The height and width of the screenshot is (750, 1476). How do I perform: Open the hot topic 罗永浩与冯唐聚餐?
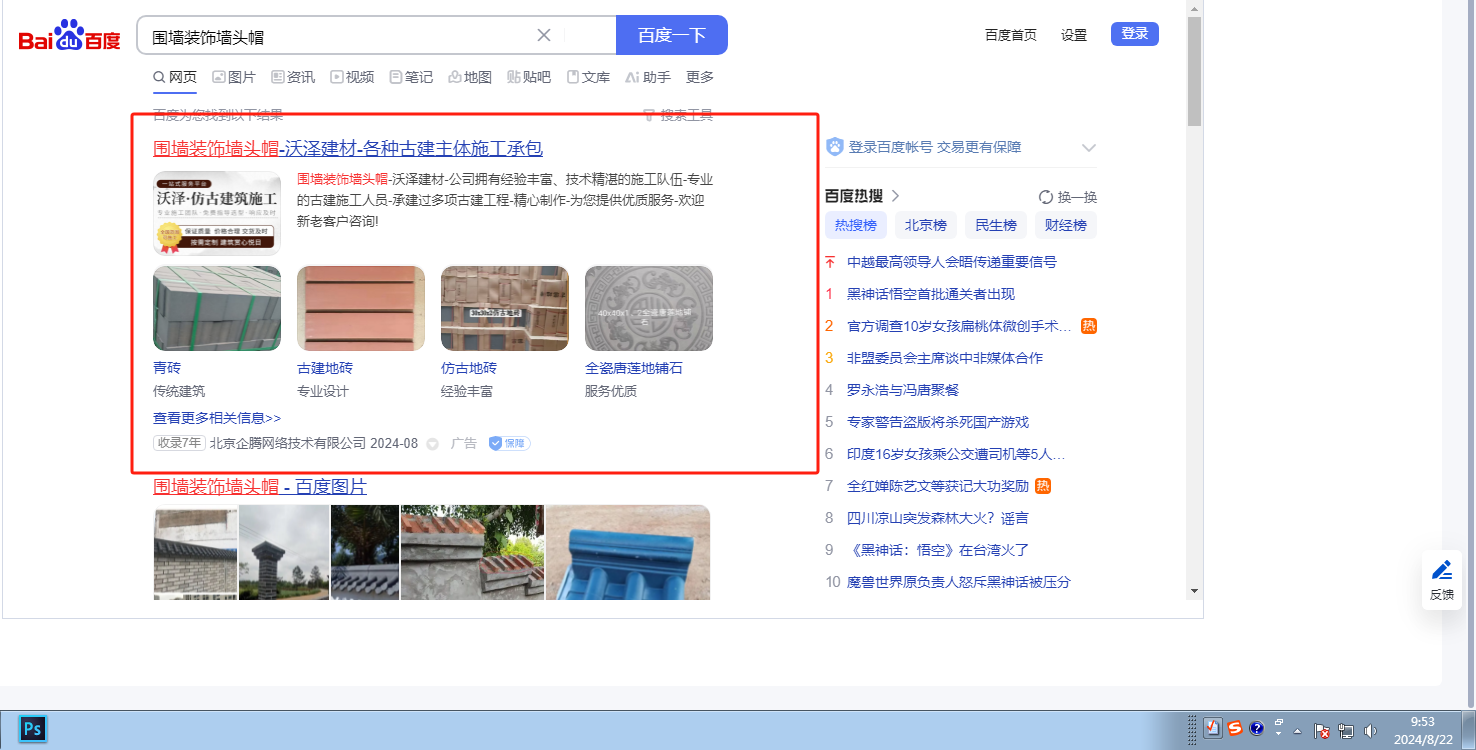coord(903,390)
